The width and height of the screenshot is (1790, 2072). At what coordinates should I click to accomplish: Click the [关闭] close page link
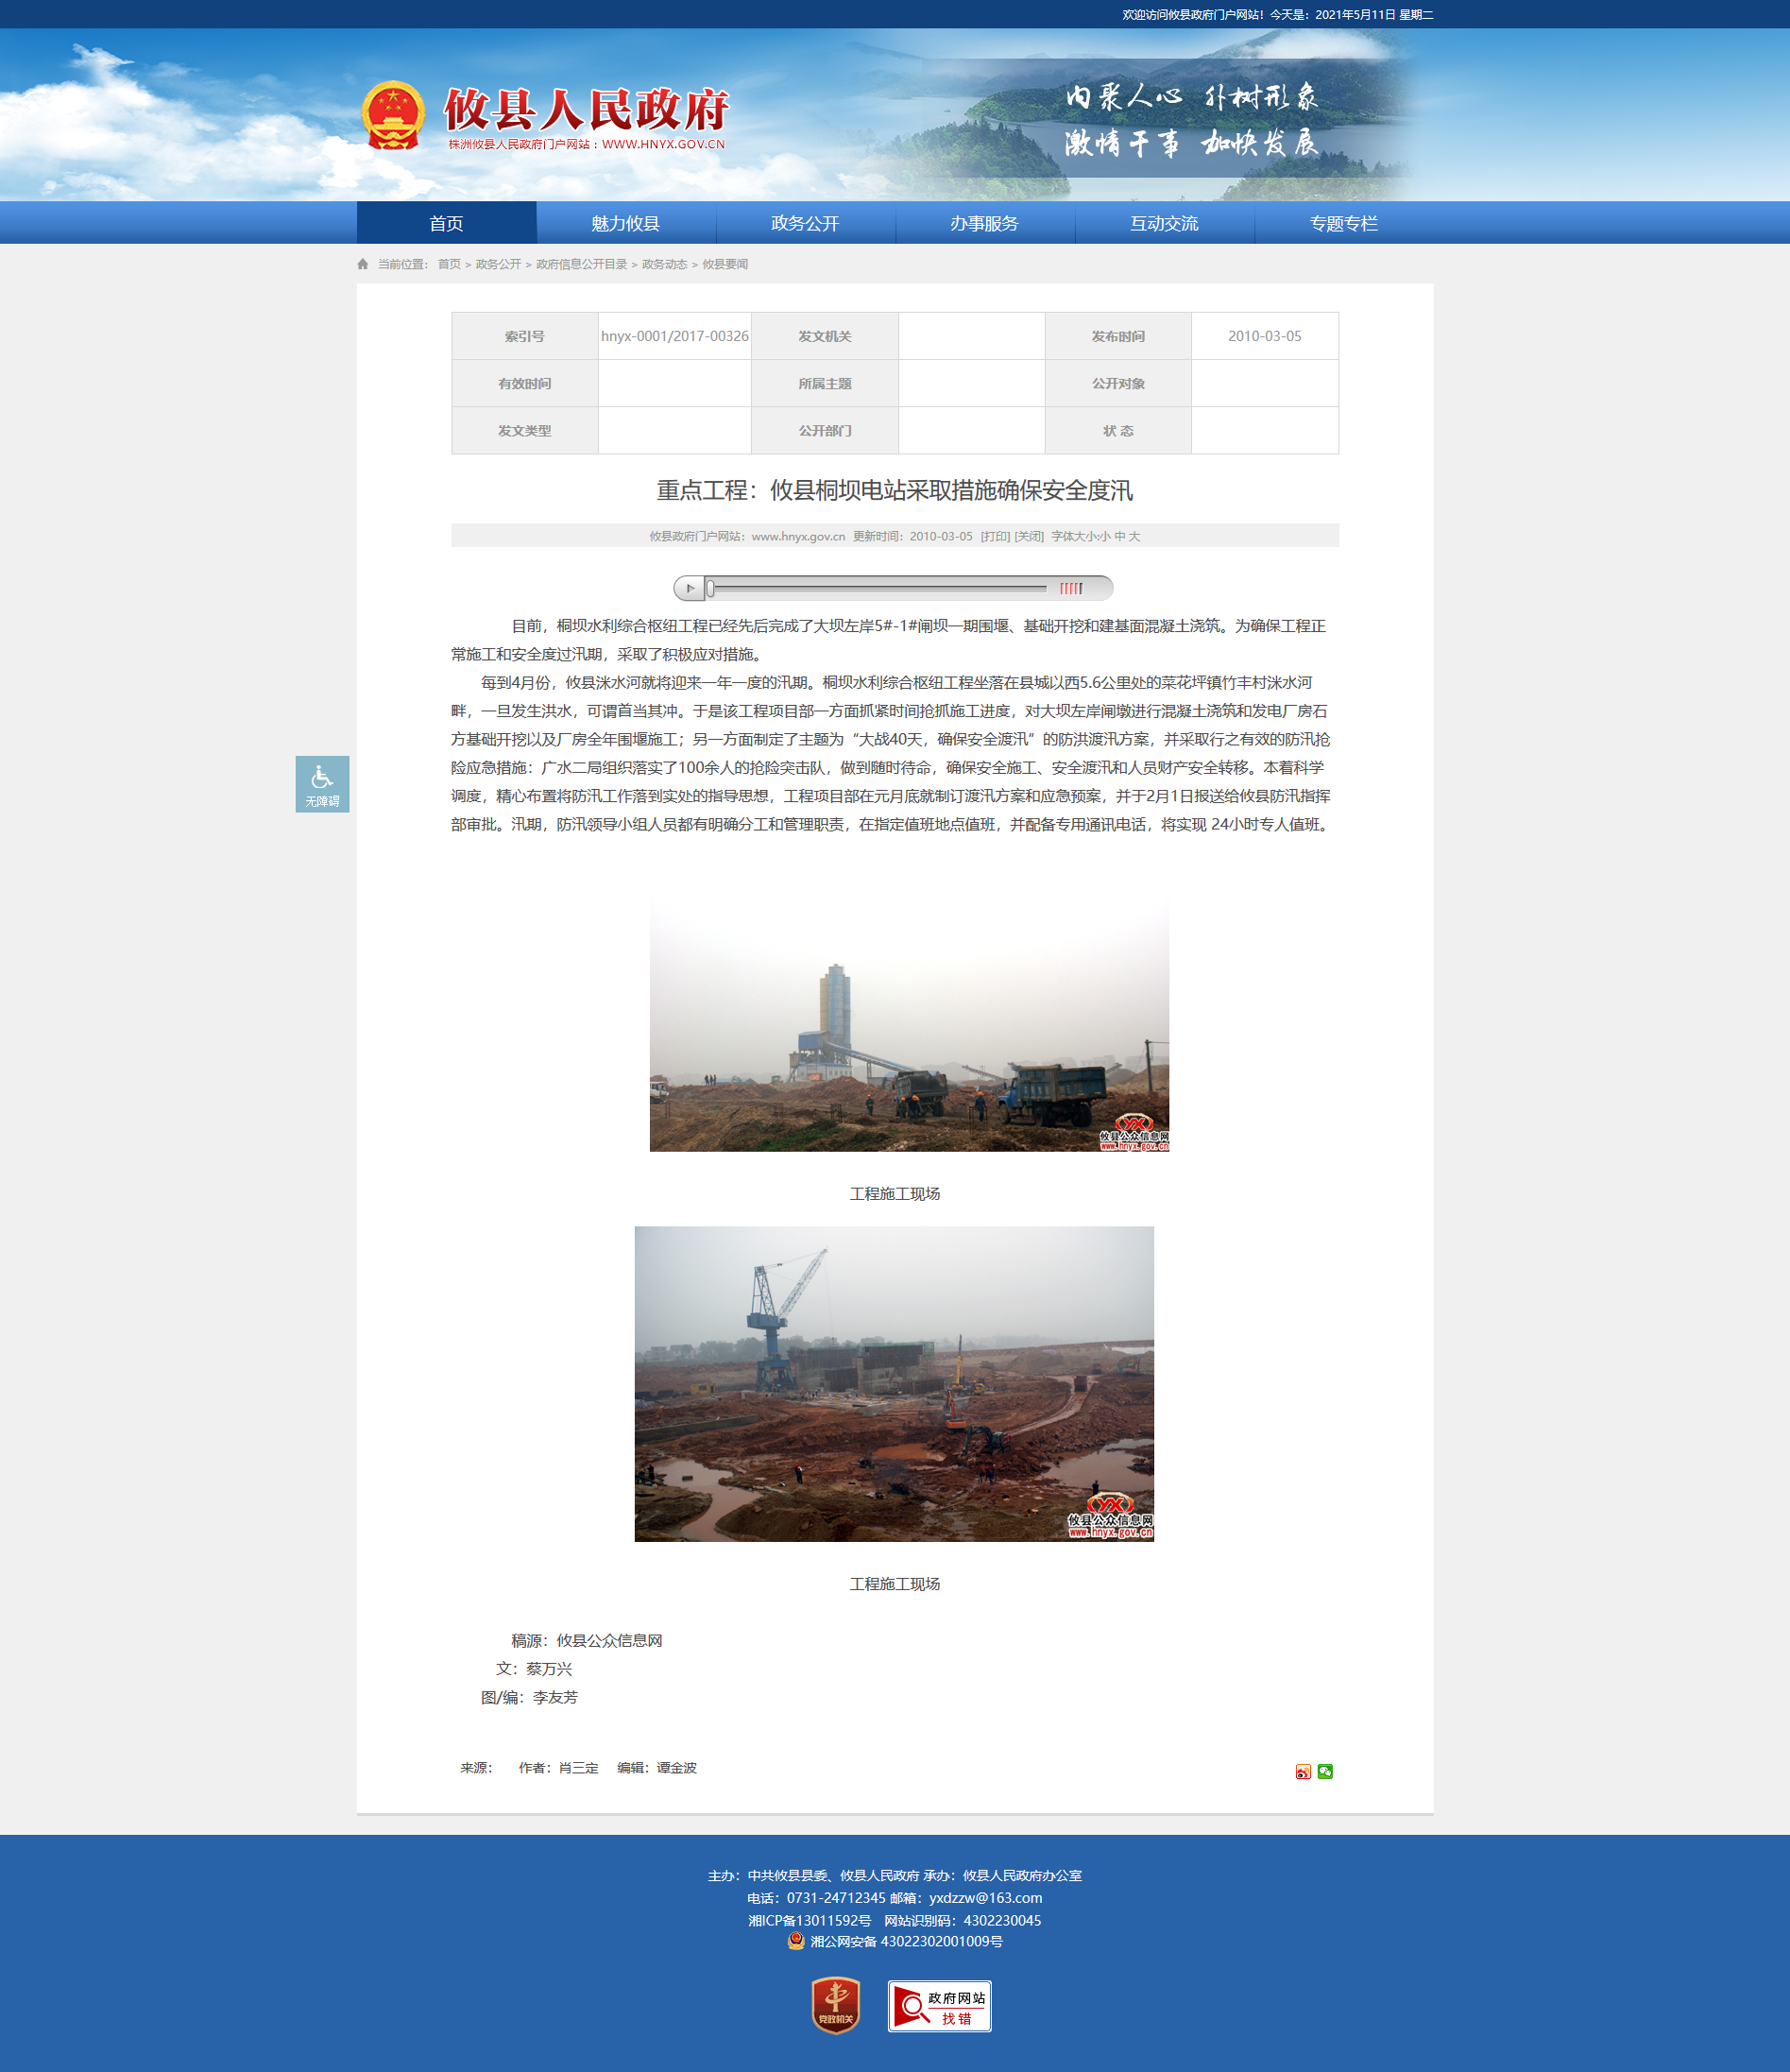[x=1029, y=536]
